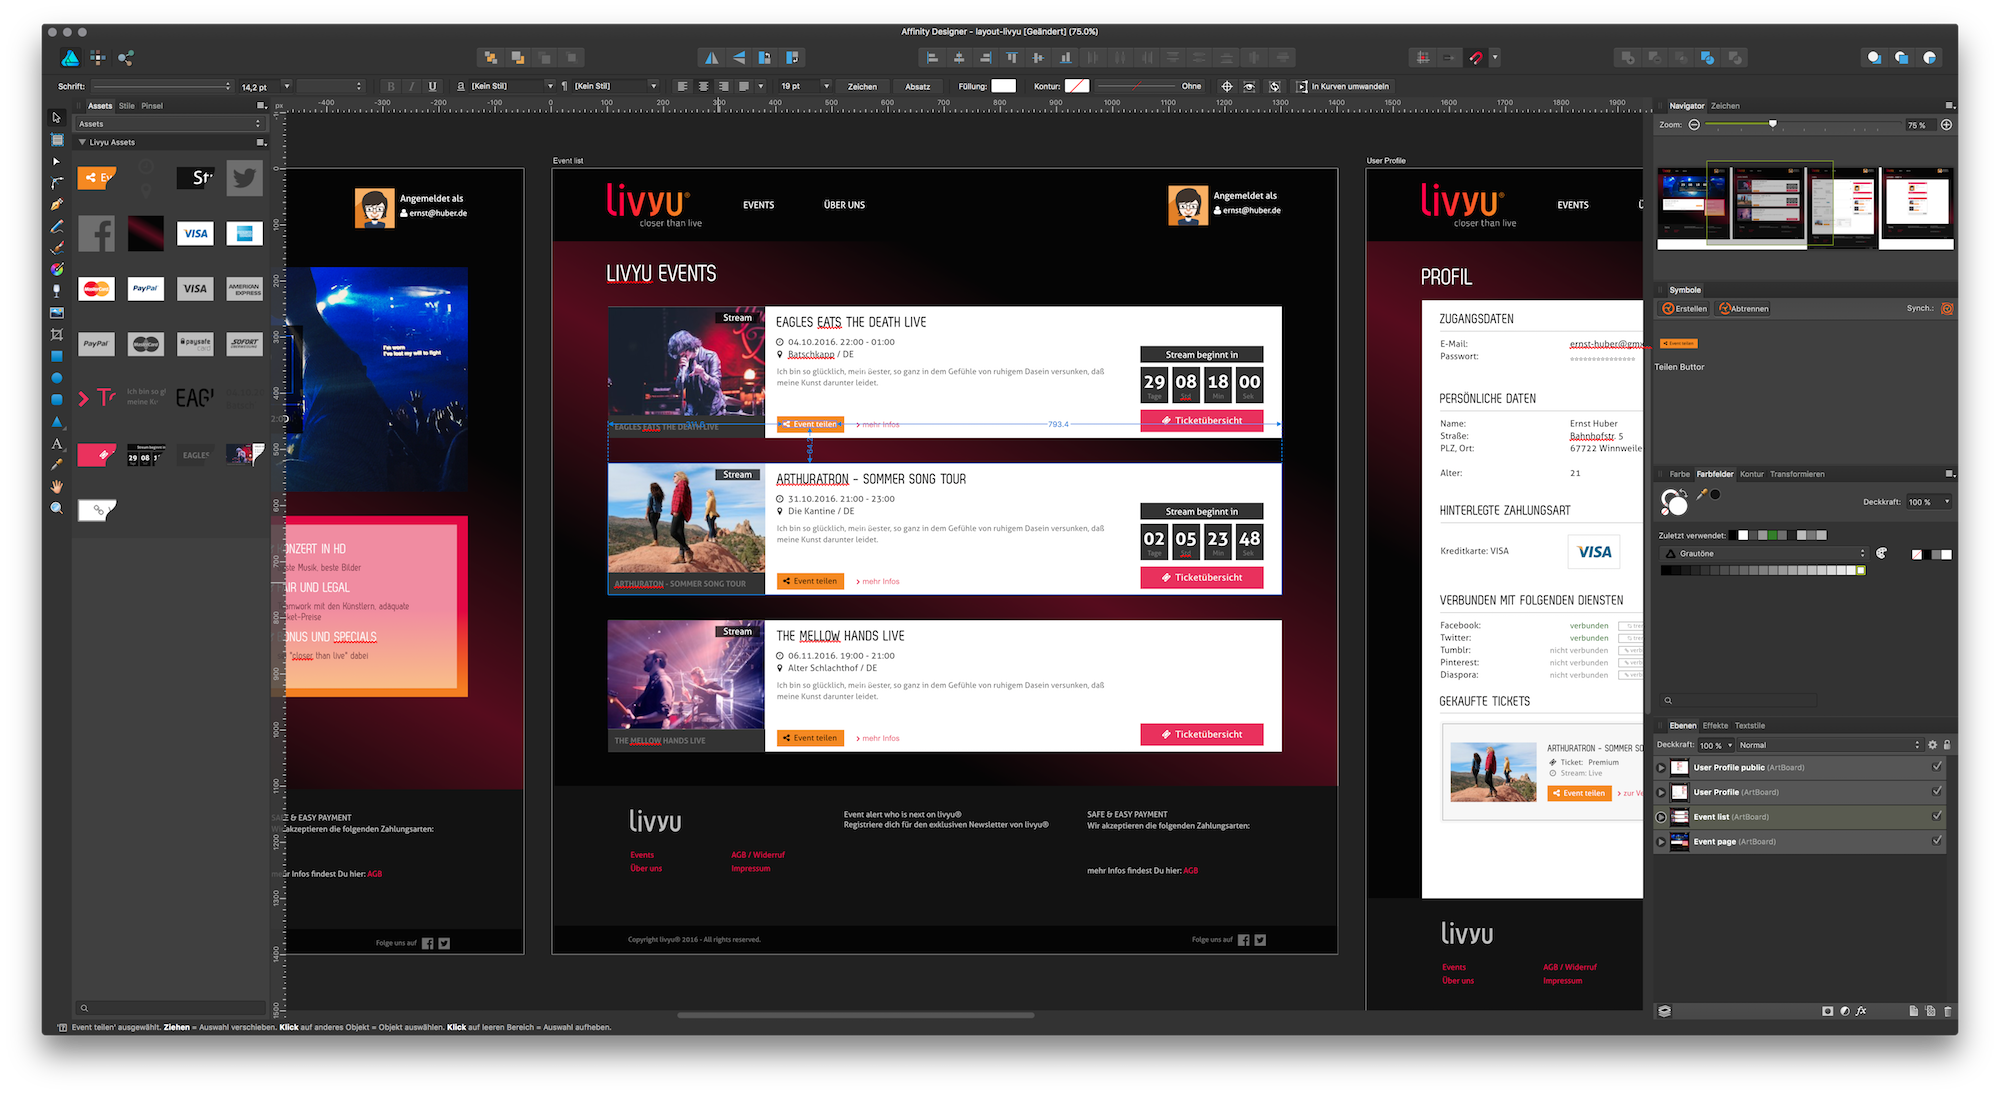Open the Farbe tab
The width and height of the screenshot is (2000, 1095).
point(1680,474)
